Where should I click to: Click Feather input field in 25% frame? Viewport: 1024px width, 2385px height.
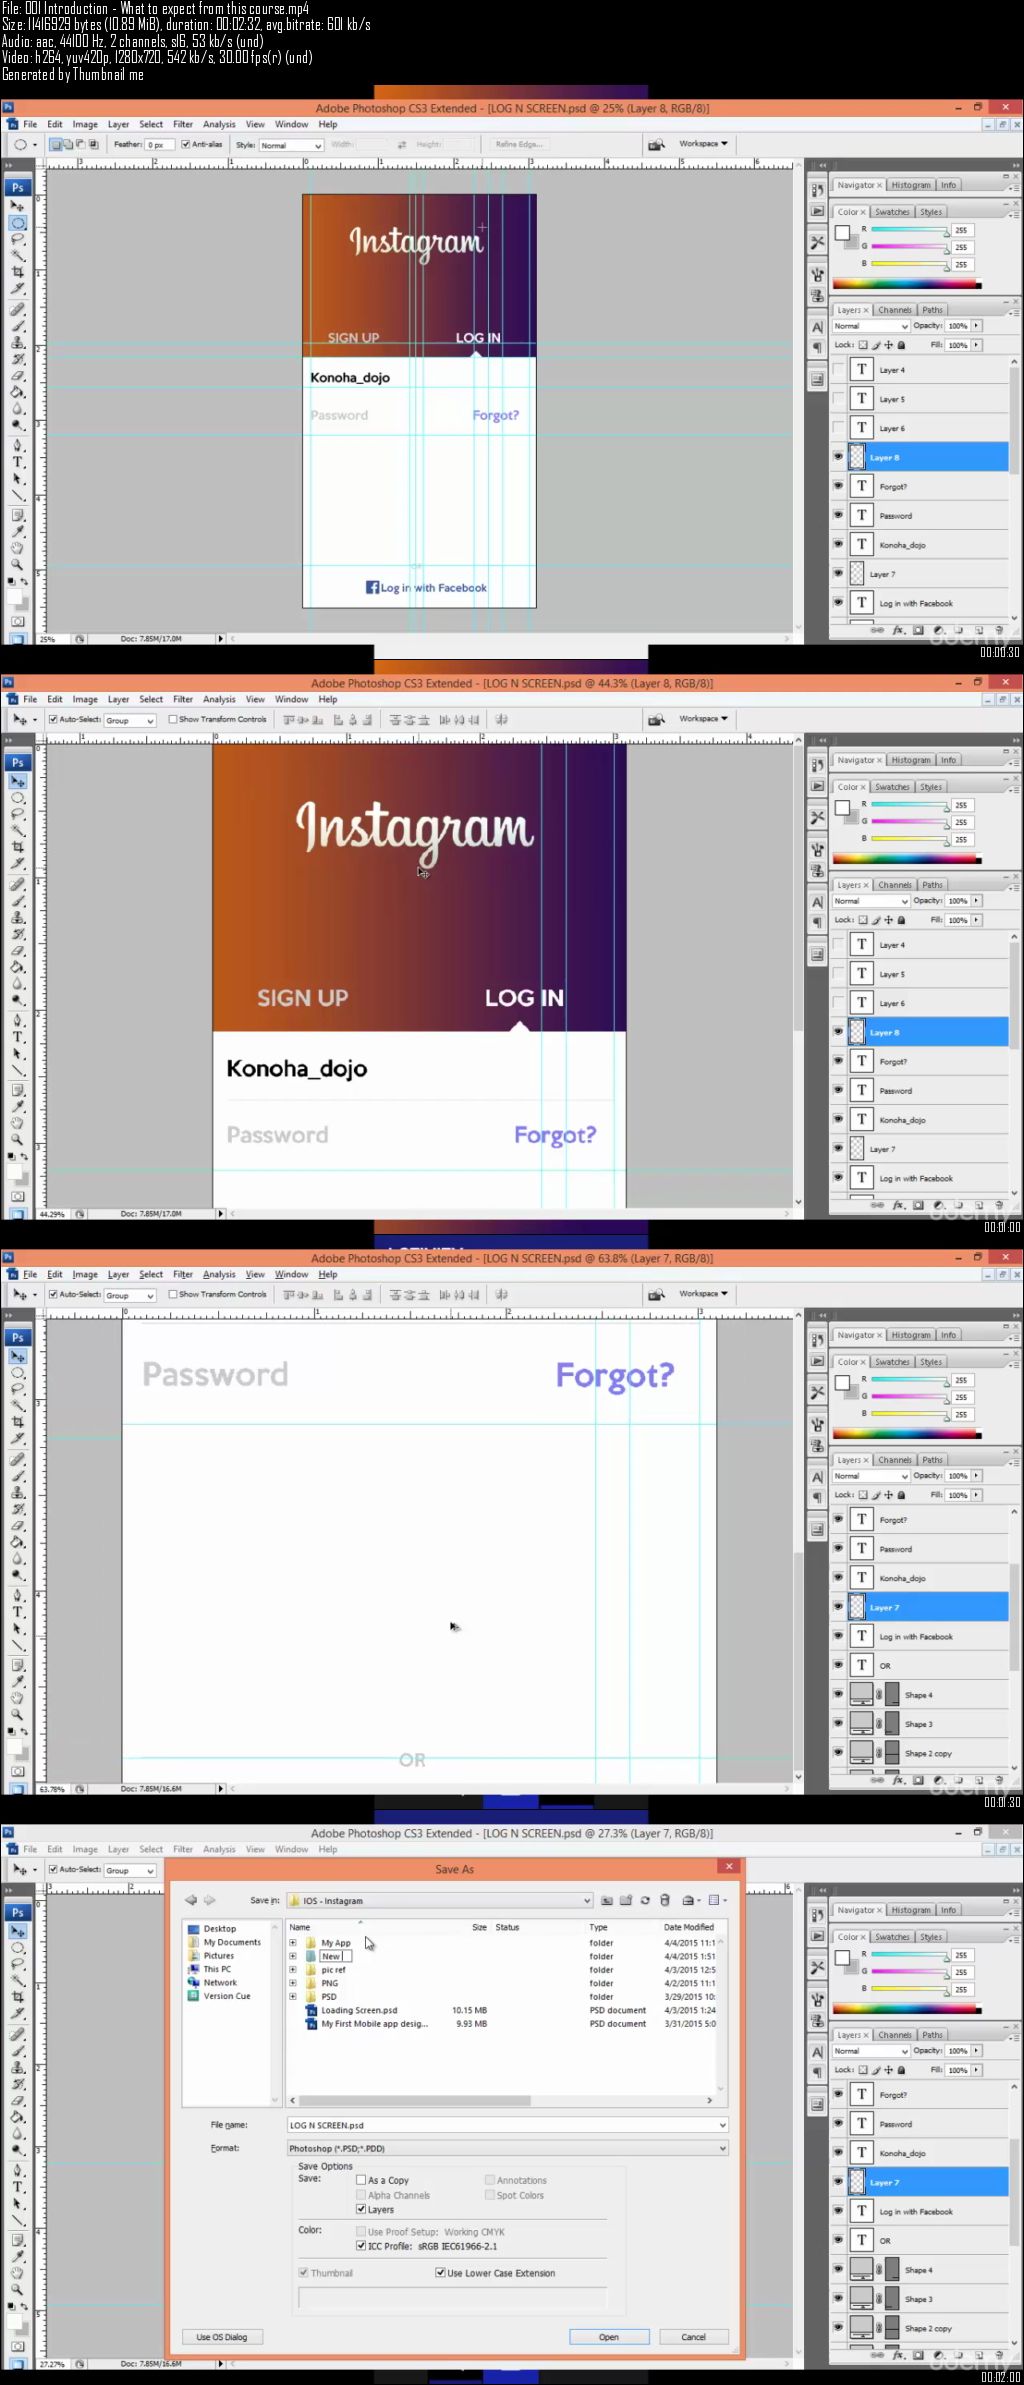coord(160,145)
